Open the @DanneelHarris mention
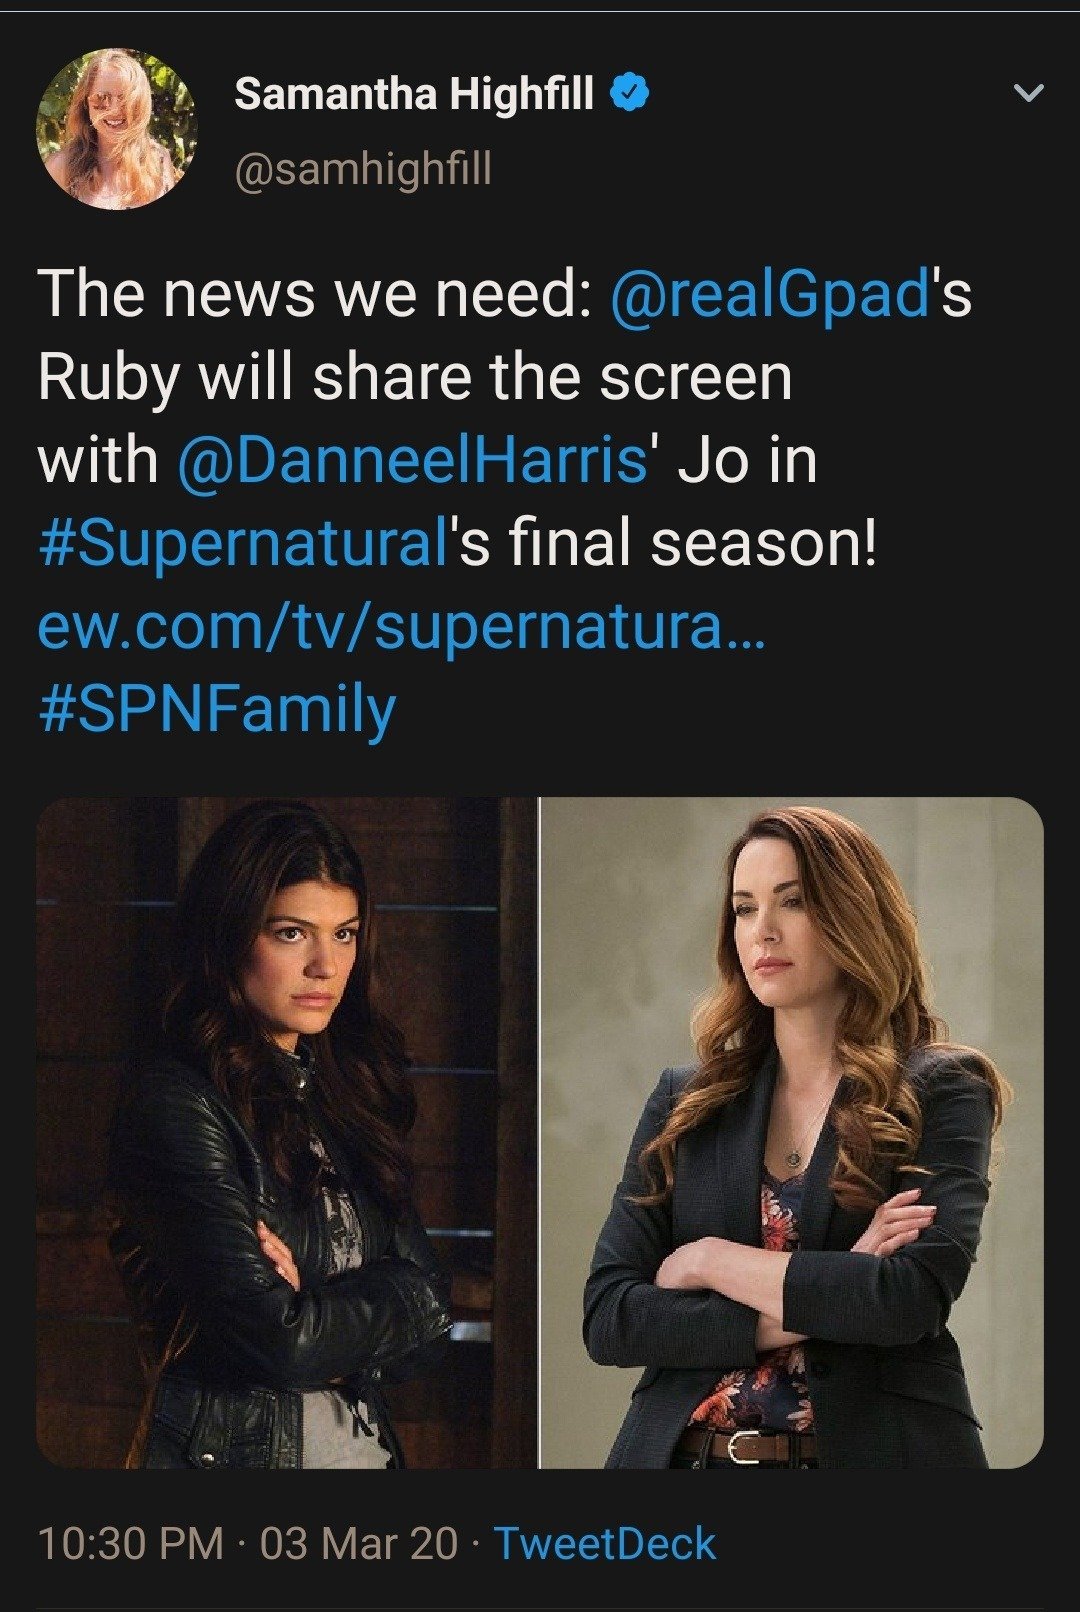This screenshot has height=1612, width=1080. click(x=412, y=462)
